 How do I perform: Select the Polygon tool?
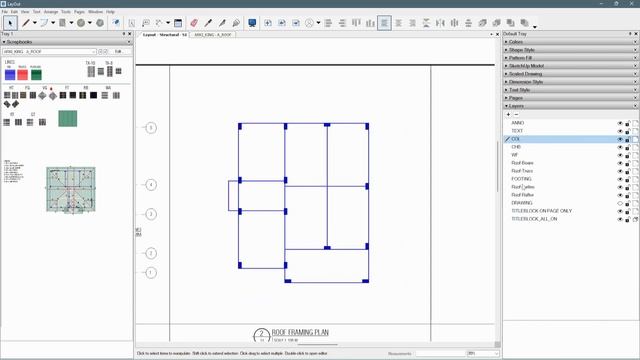tap(100, 23)
